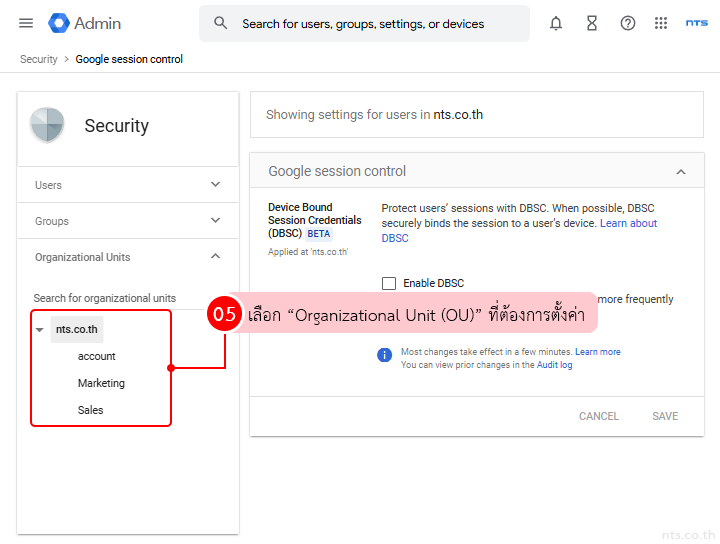The image size is (720, 544).
Task: Open the Learn about DBSC link
Action: (519, 230)
